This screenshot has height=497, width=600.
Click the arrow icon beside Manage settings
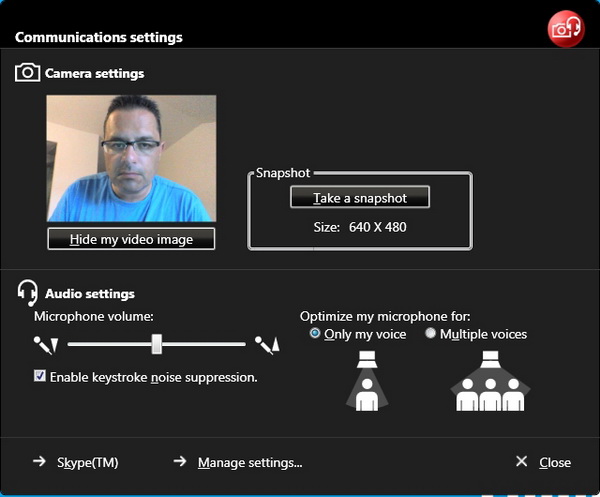tap(180, 462)
